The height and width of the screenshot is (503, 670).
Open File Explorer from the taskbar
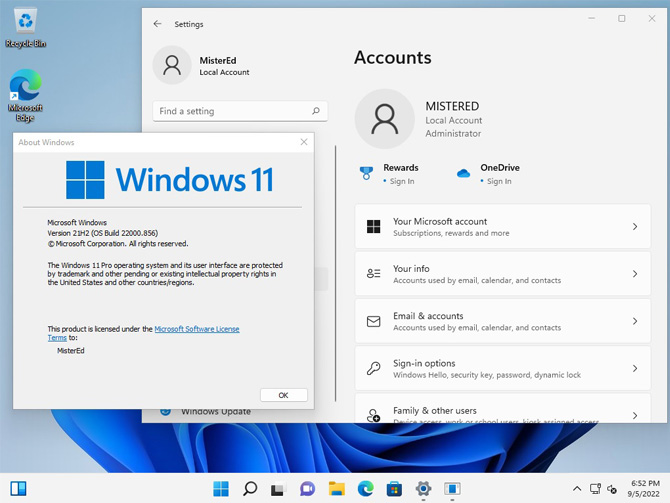tap(337, 489)
